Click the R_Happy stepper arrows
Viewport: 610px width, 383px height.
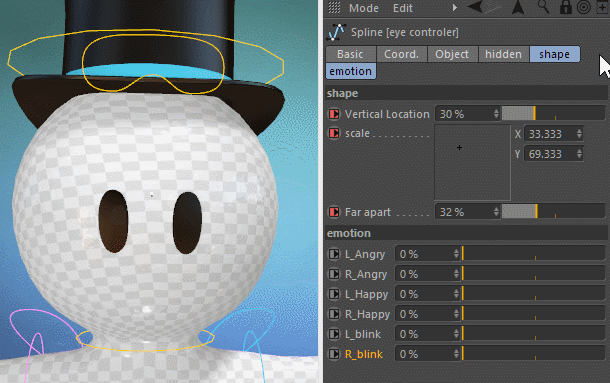[456, 314]
